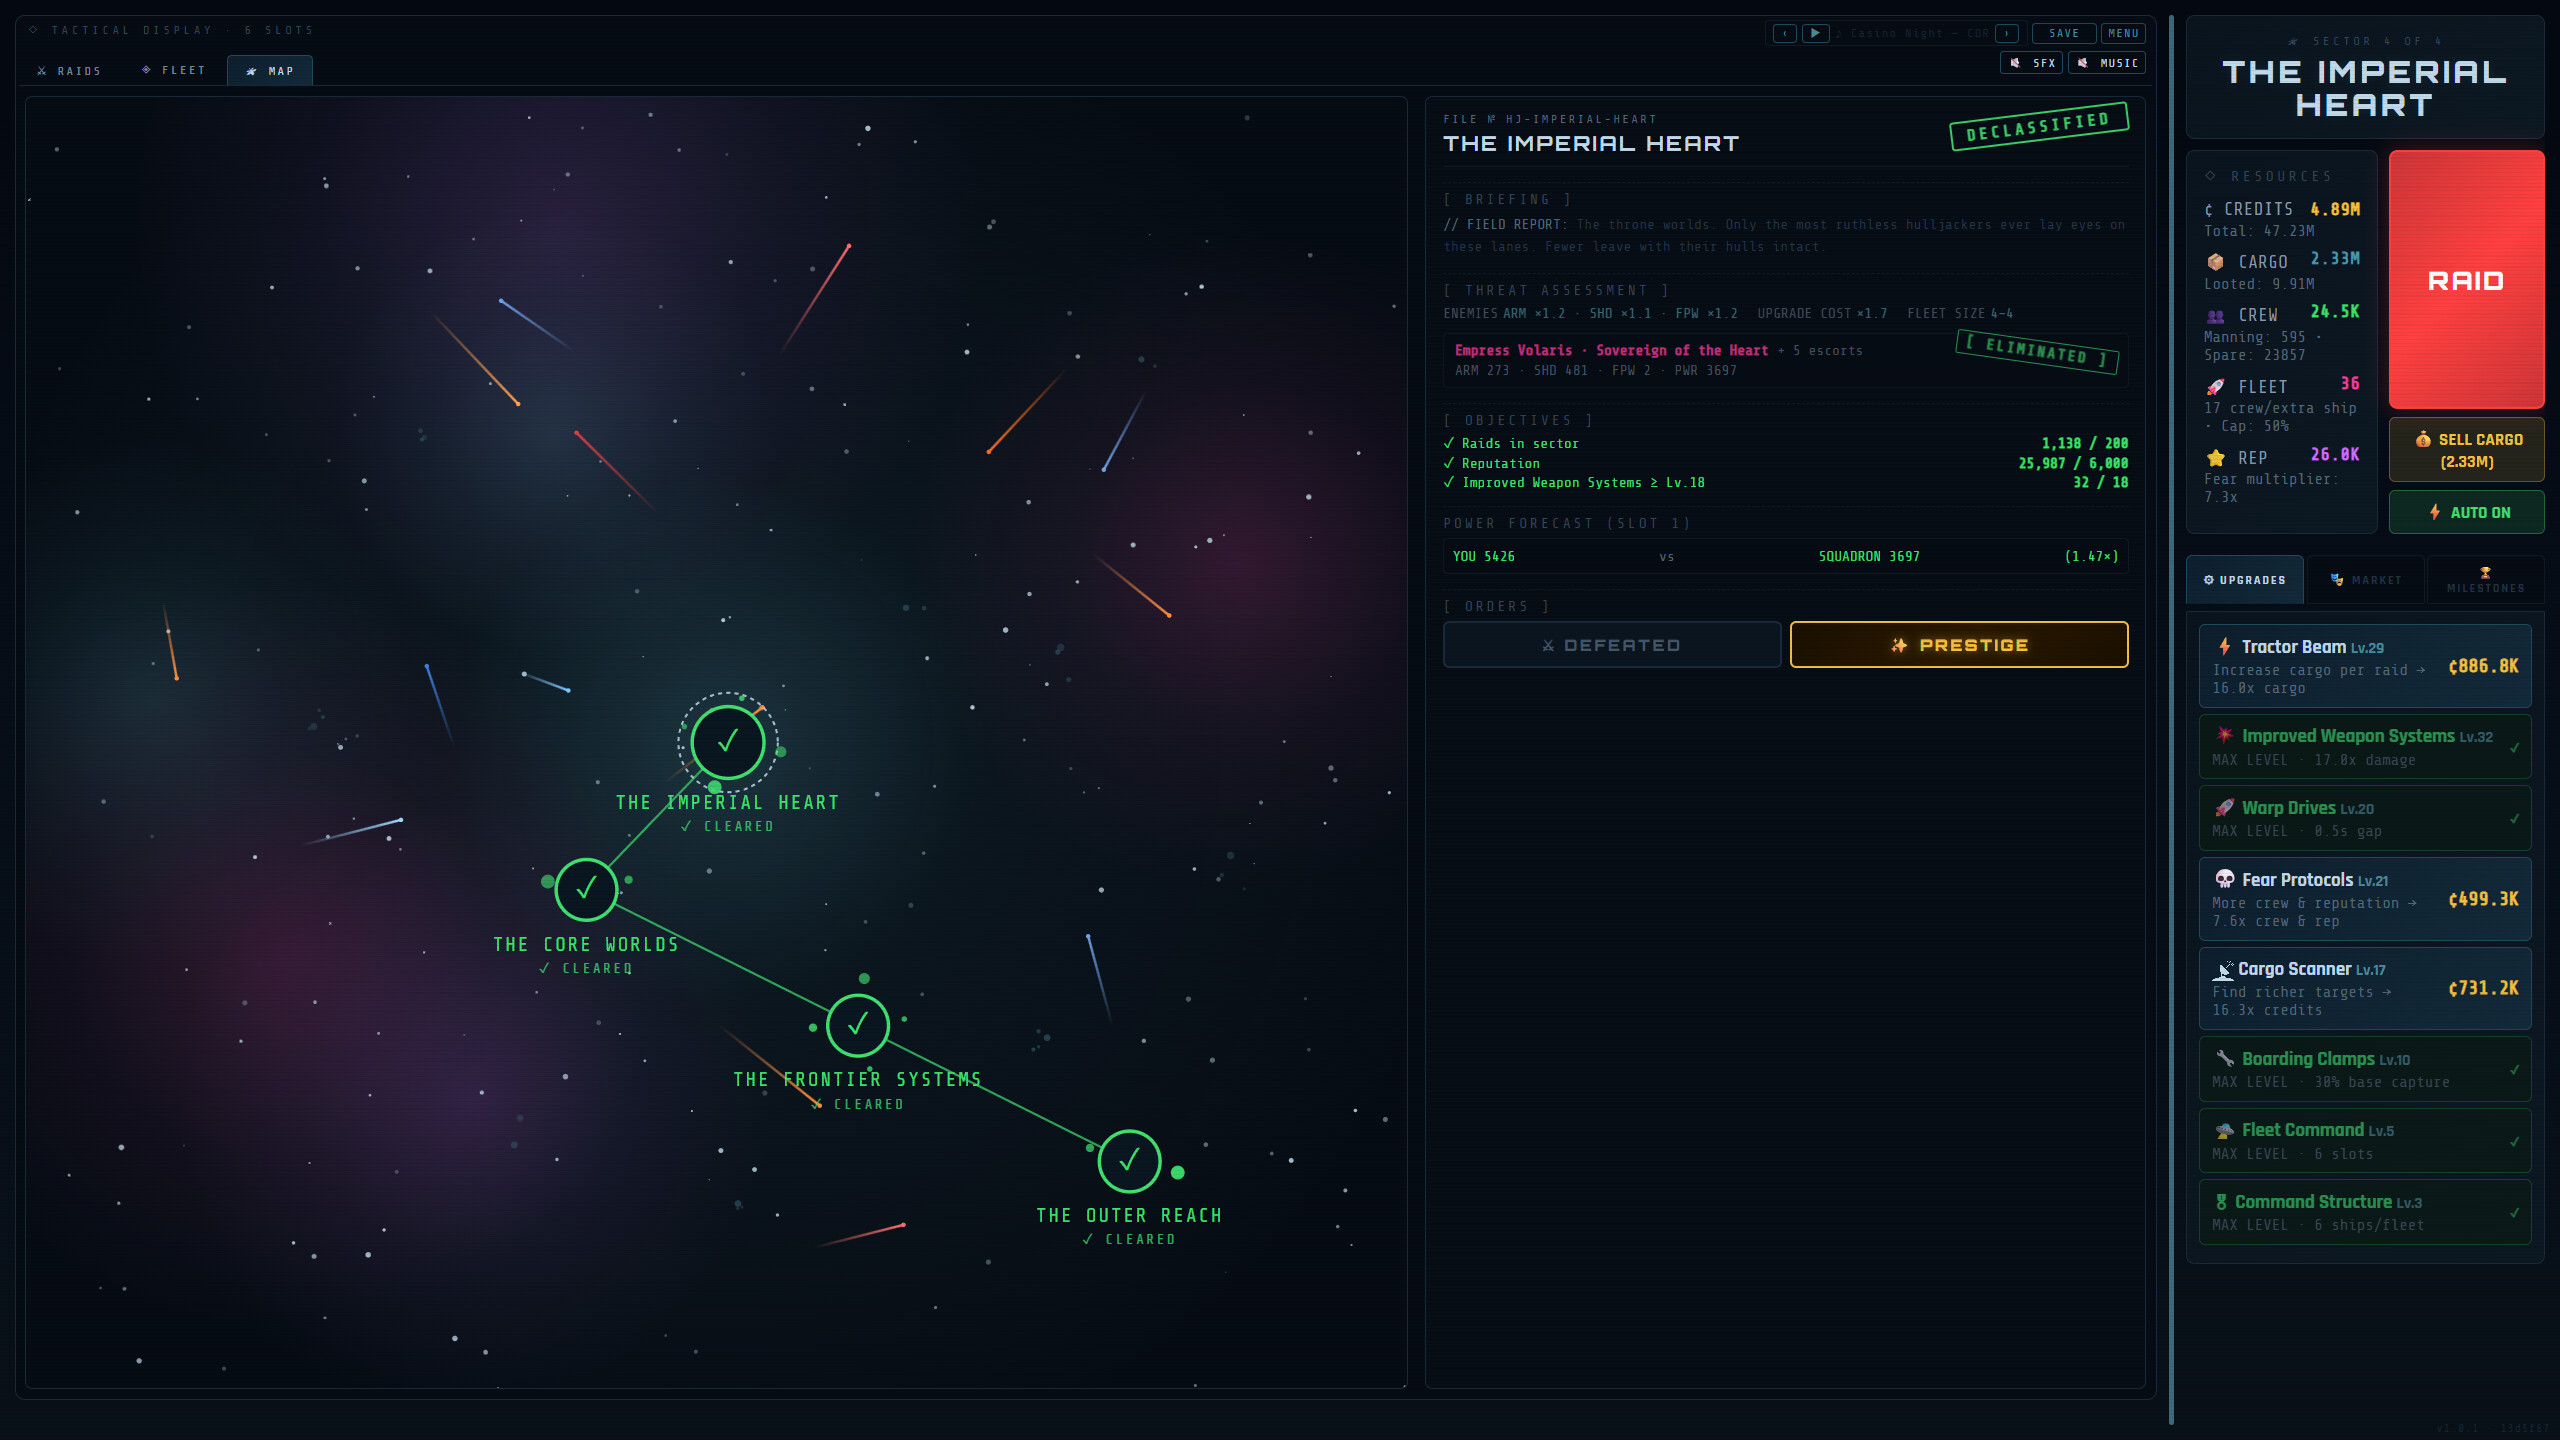
Task: Select the MAP tab
Action: click(x=270, y=71)
